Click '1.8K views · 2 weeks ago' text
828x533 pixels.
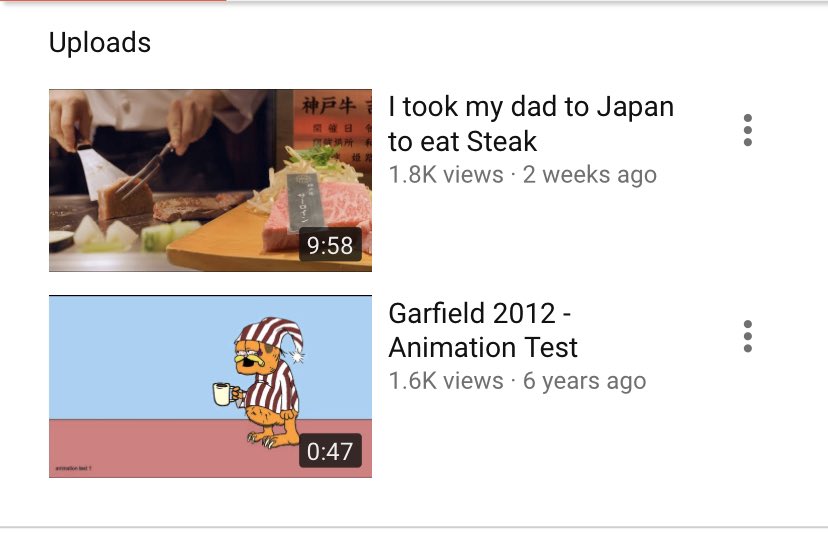[522, 175]
